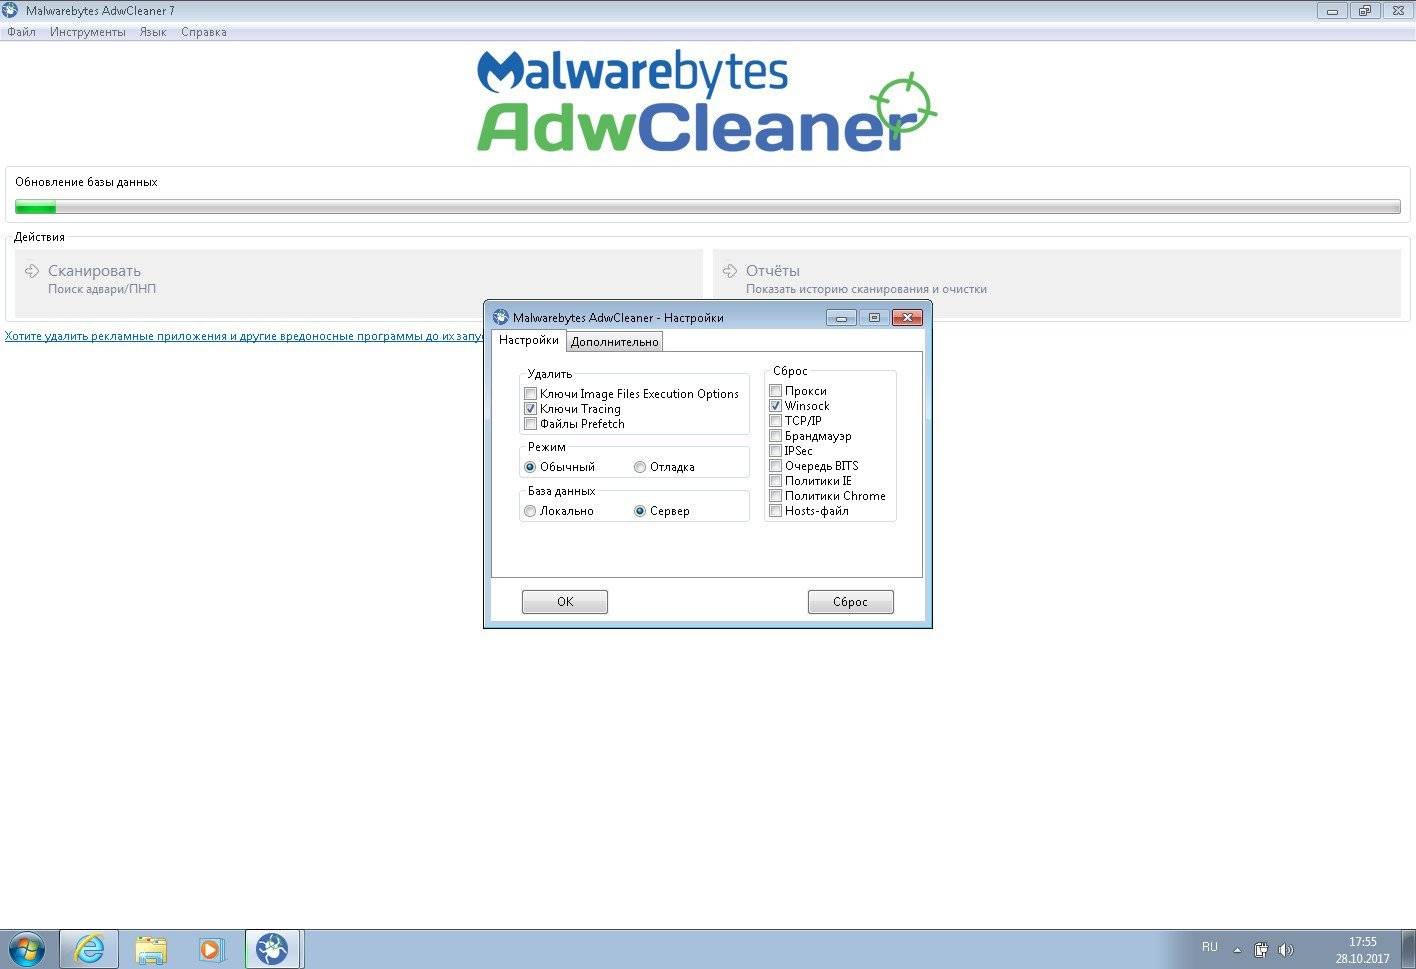Enable the Очередь BITS checkbox
This screenshot has width=1416, height=969.
775,466
